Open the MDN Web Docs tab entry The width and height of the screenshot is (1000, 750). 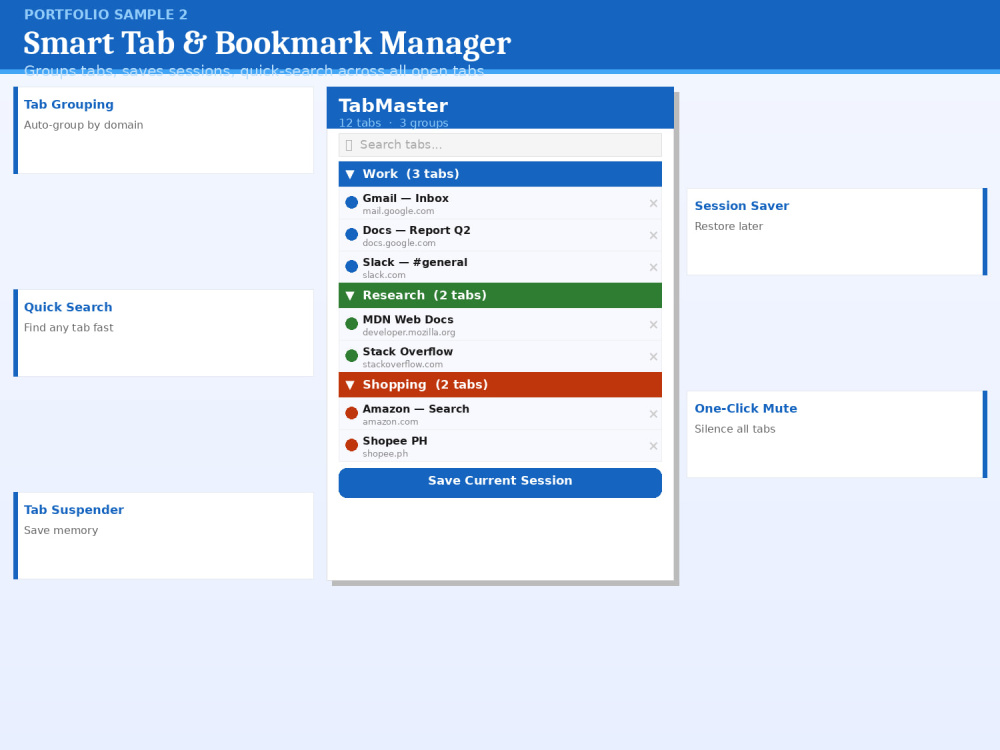500,325
